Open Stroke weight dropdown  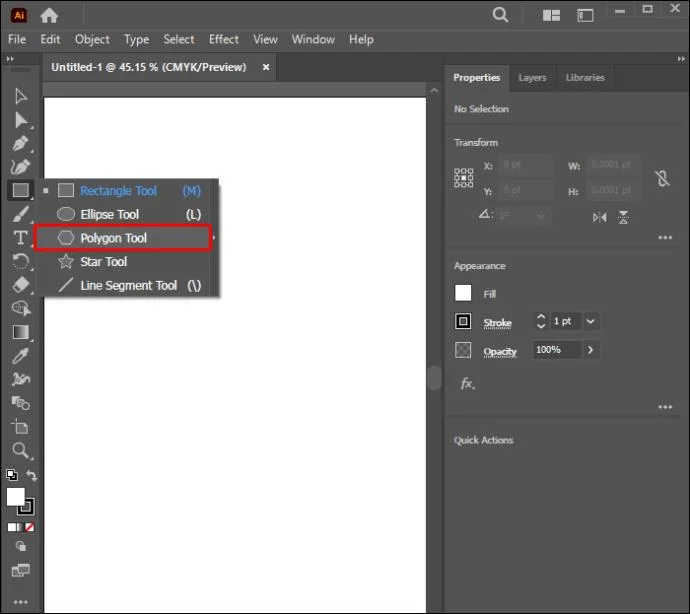tap(591, 321)
